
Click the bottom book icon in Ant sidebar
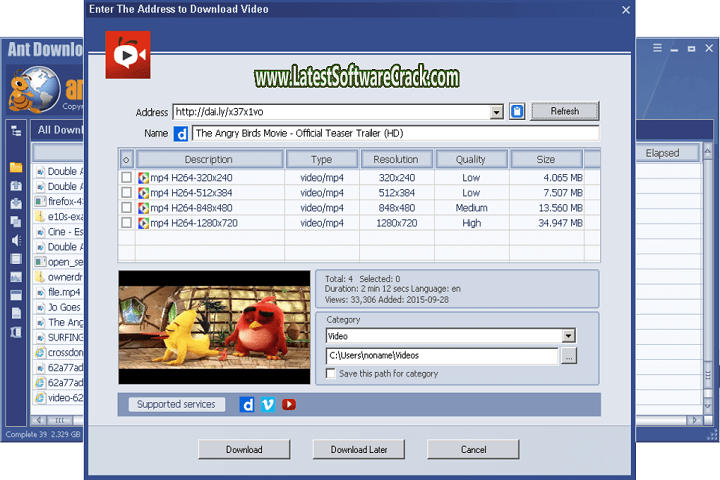[16, 332]
